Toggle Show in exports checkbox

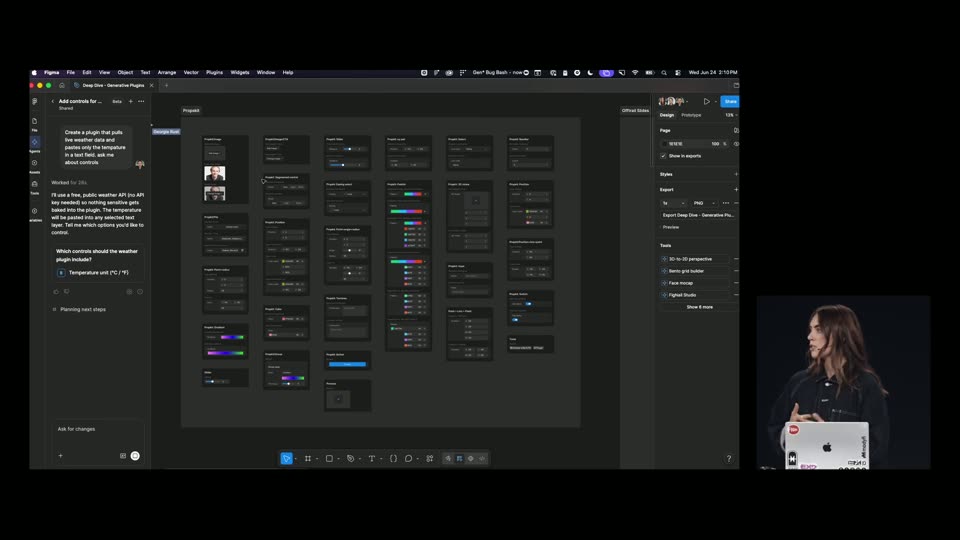(663, 156)
